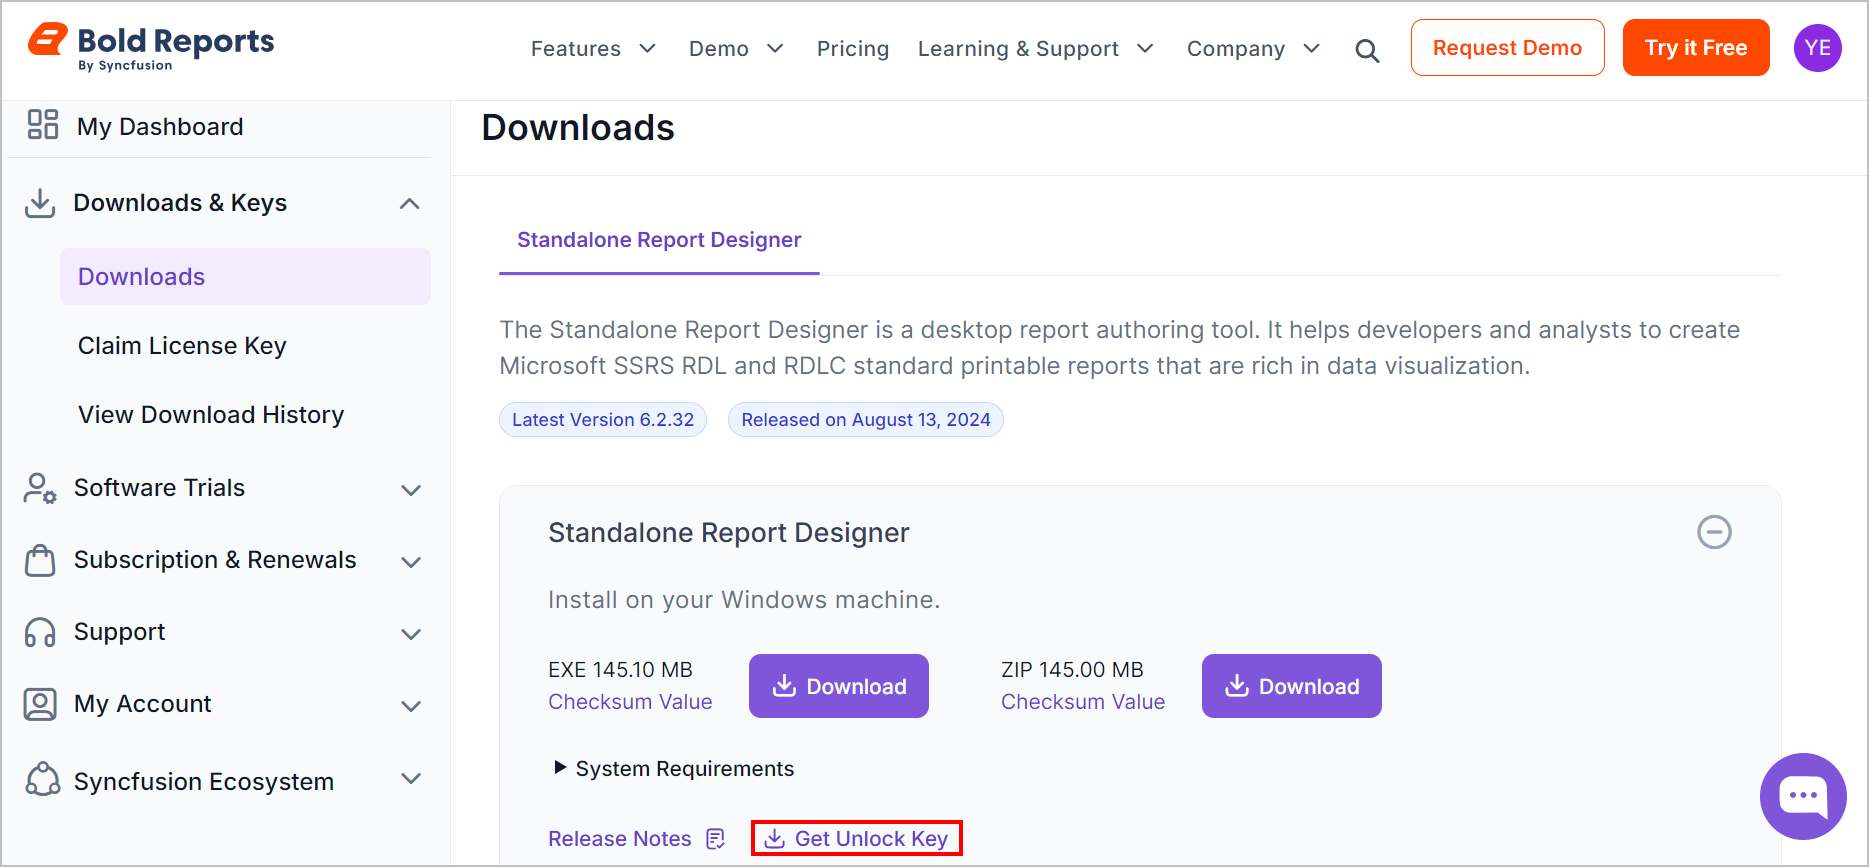Screen dimensions: 1869x867
Task: Click the Downloads page heading
Action: 578,128
